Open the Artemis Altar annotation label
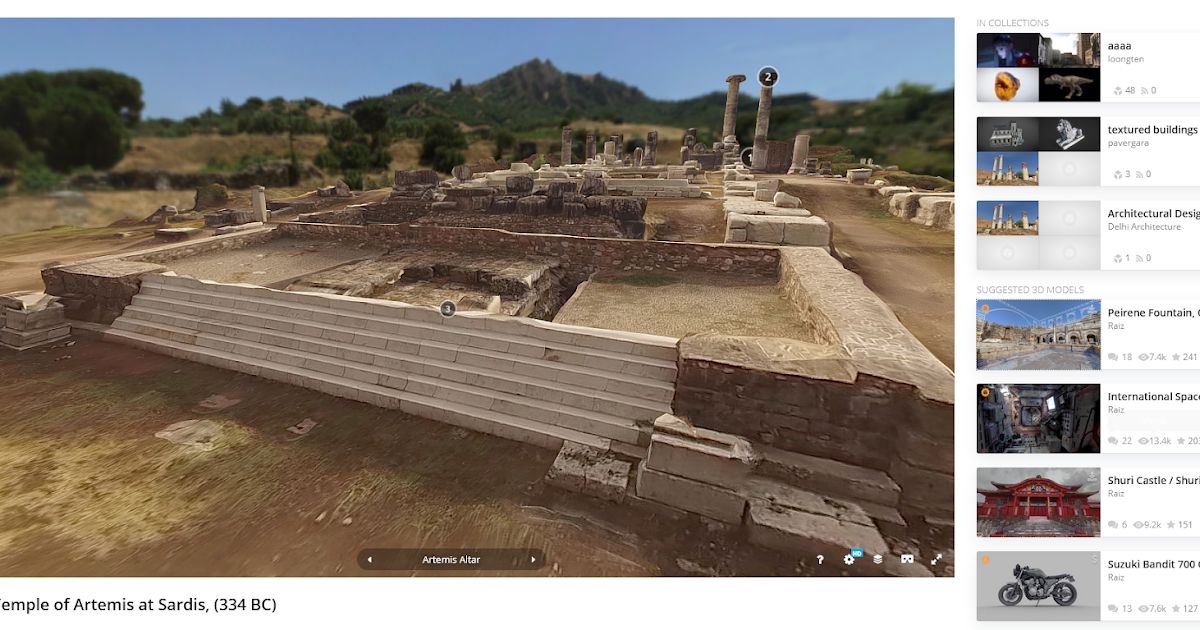The image size is (1200, 630). click(x=451, y=560)
